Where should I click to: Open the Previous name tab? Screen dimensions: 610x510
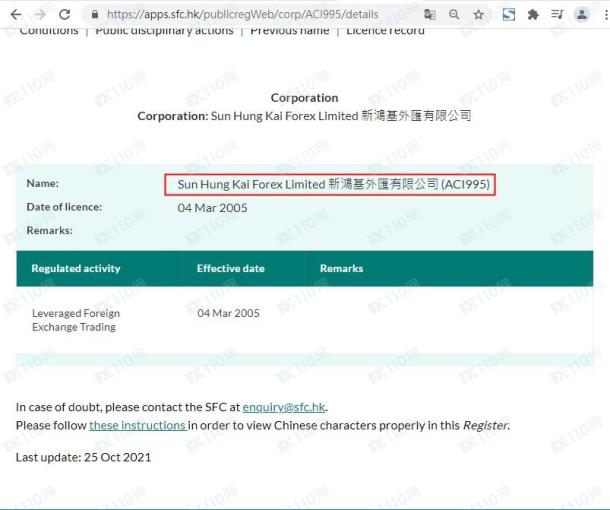289,31
